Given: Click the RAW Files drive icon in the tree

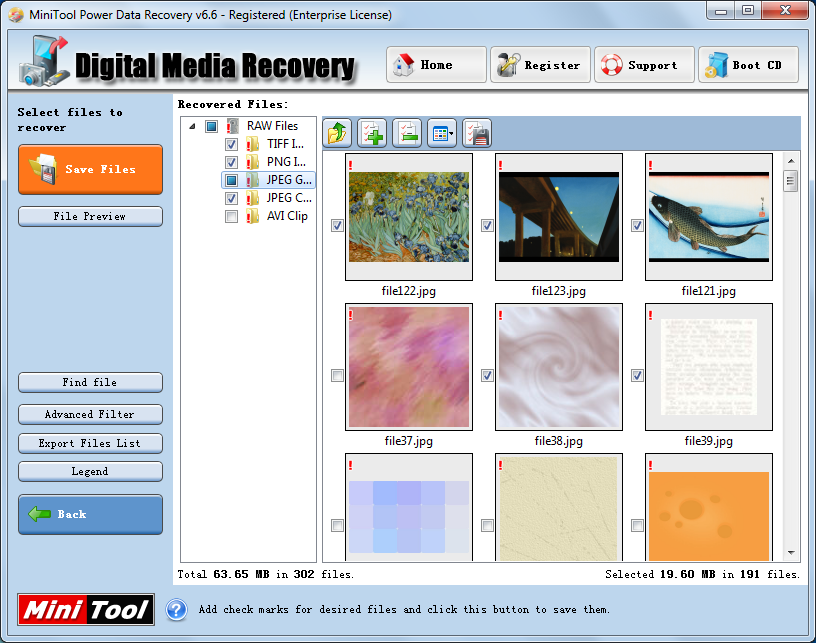Looking at the screenshot, I should [233, 126].
